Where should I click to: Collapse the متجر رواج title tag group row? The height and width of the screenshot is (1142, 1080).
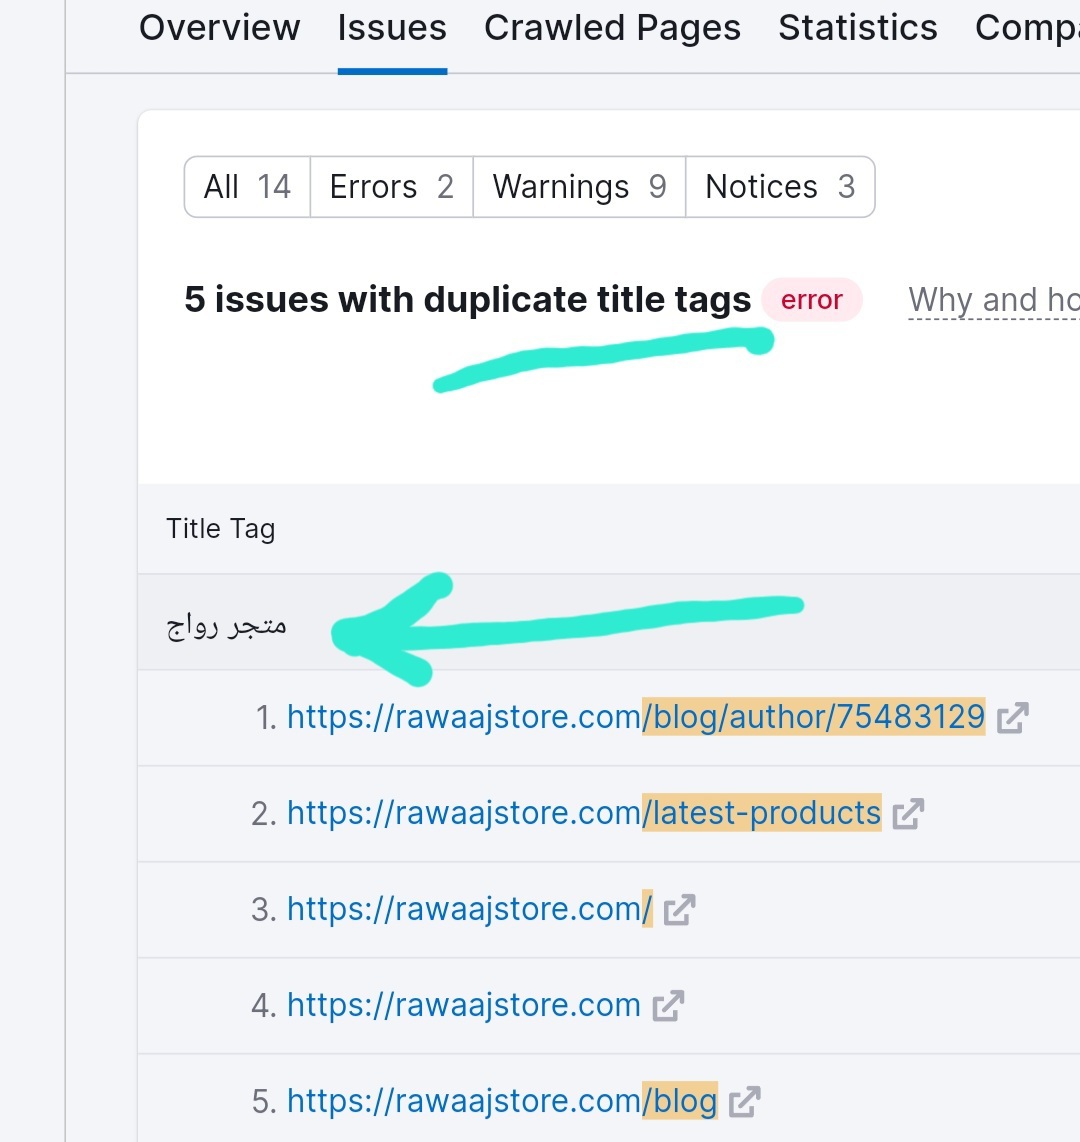click(227, 625)
